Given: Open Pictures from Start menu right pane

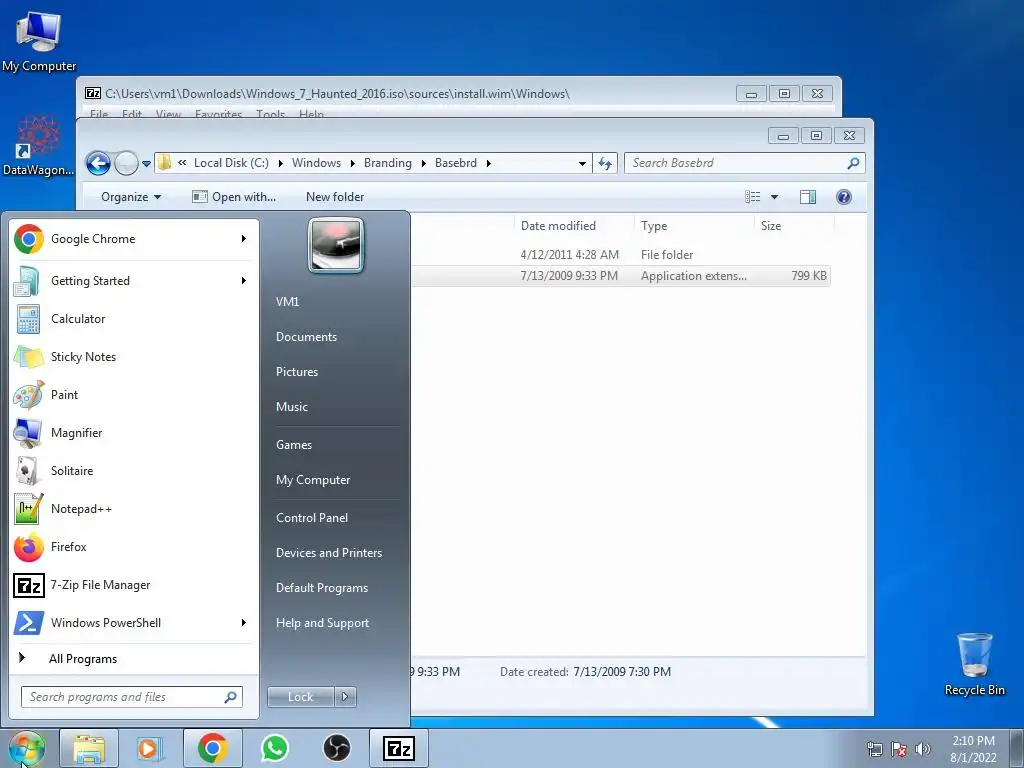Looking at the screenshot, I should pyautogui.click(x=296, y=372).
